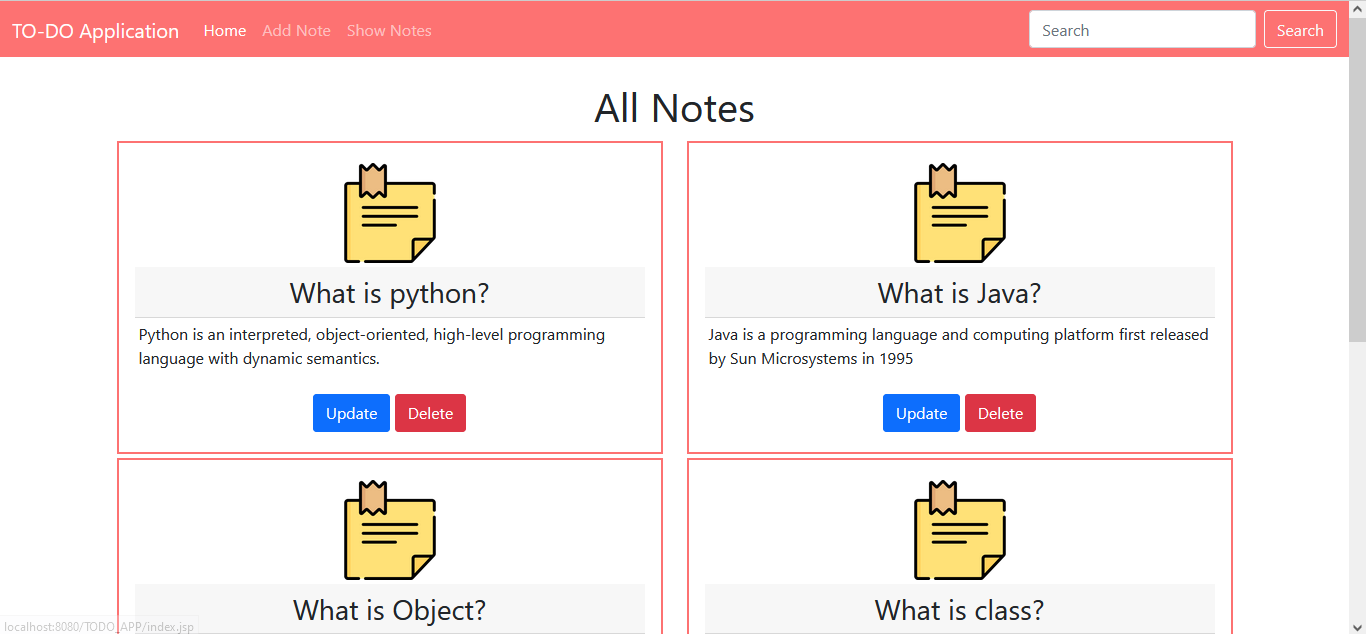Delete the 'What is Java?' note
This screenshot has height=634, width=1366.
[1000, 414]
